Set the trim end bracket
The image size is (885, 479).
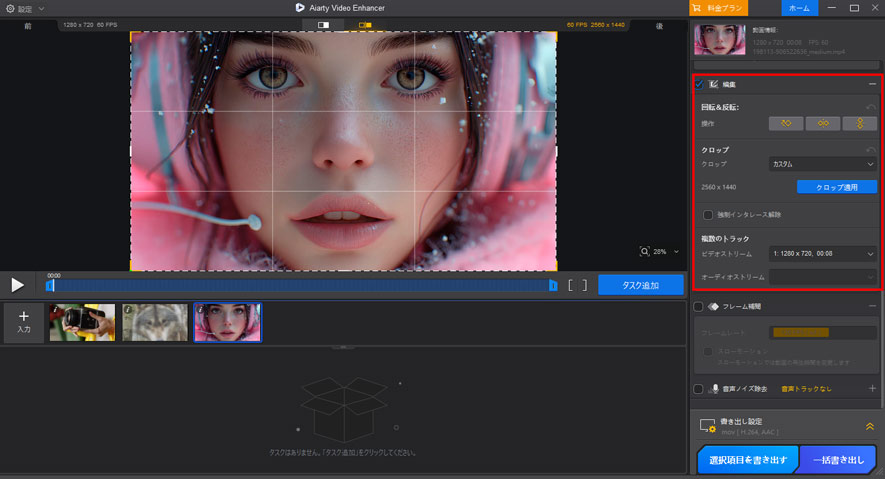[585, 285]
